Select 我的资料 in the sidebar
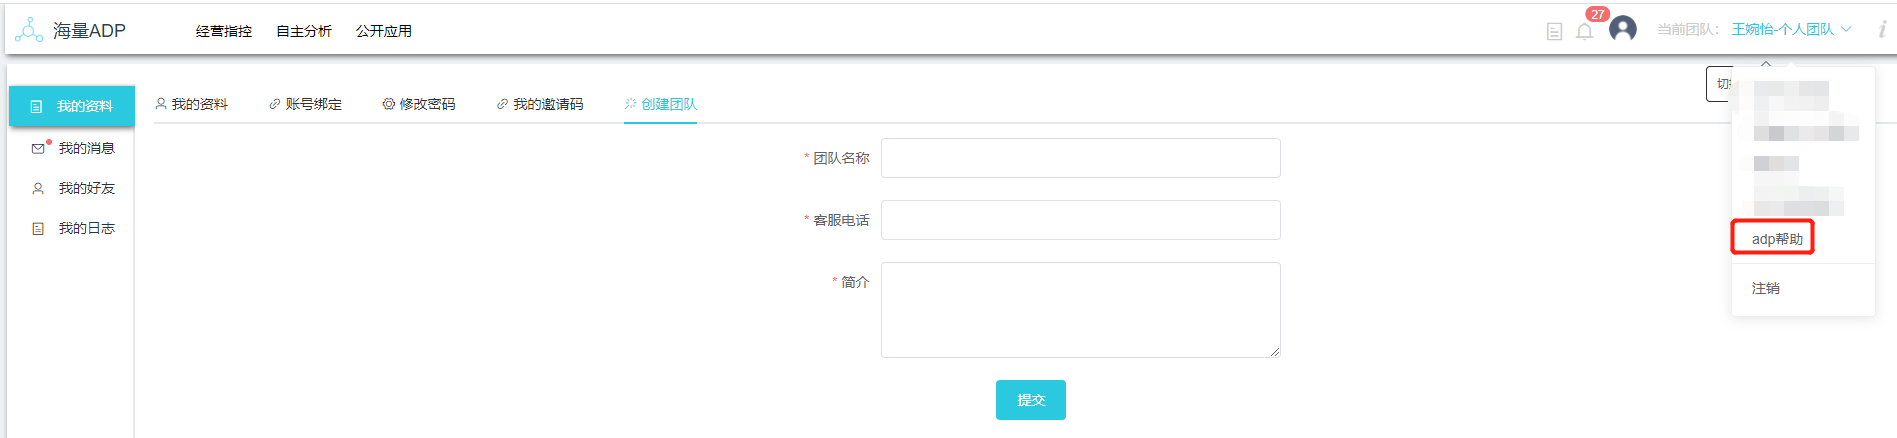 click(x=72, y=106)
